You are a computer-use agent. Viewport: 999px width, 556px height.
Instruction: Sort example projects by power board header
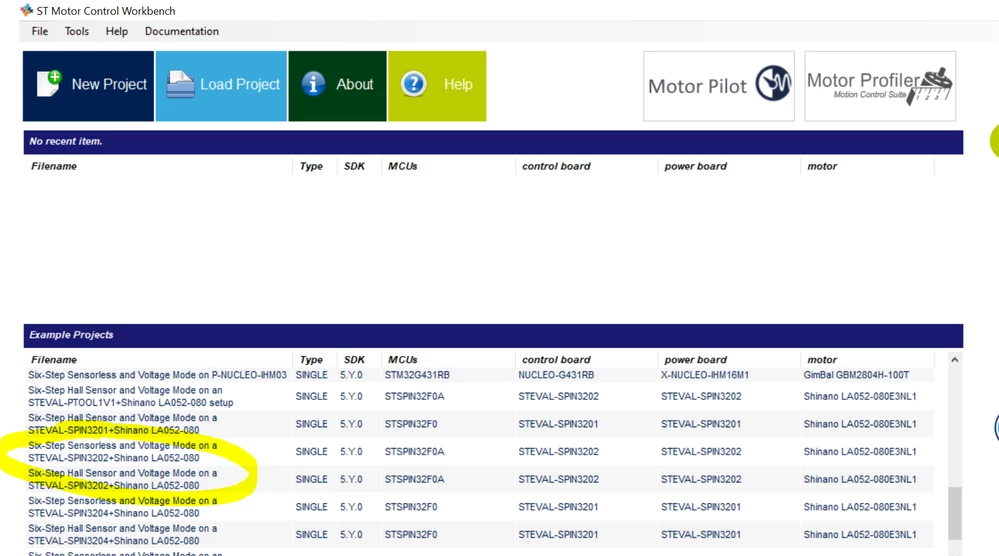click(695, 360)
